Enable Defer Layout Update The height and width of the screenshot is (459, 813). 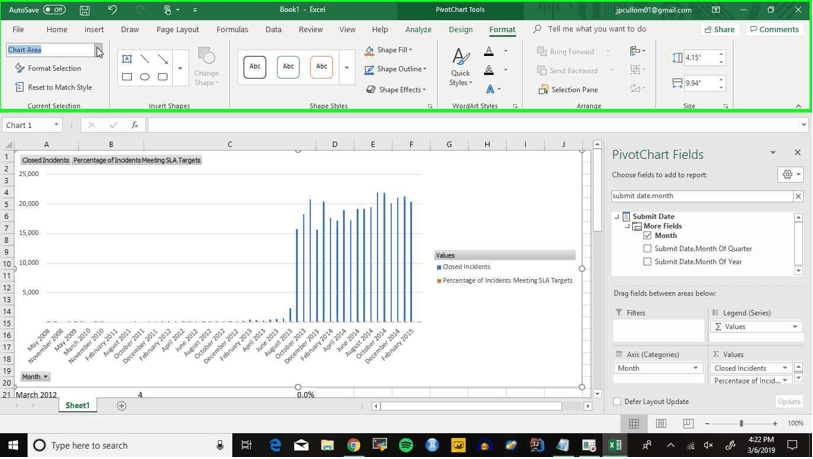617,401
